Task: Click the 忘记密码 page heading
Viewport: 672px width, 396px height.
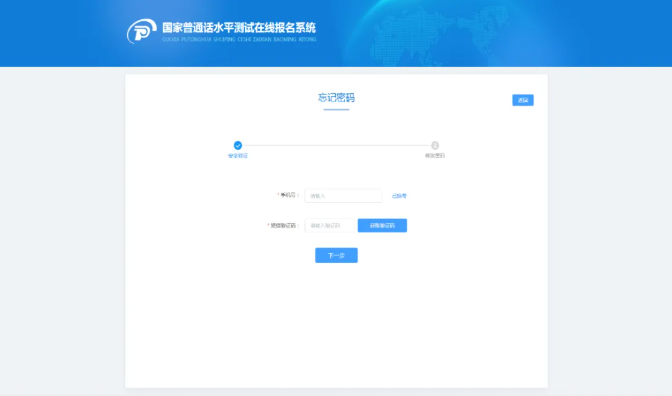Action: click(x=336, y=98)
